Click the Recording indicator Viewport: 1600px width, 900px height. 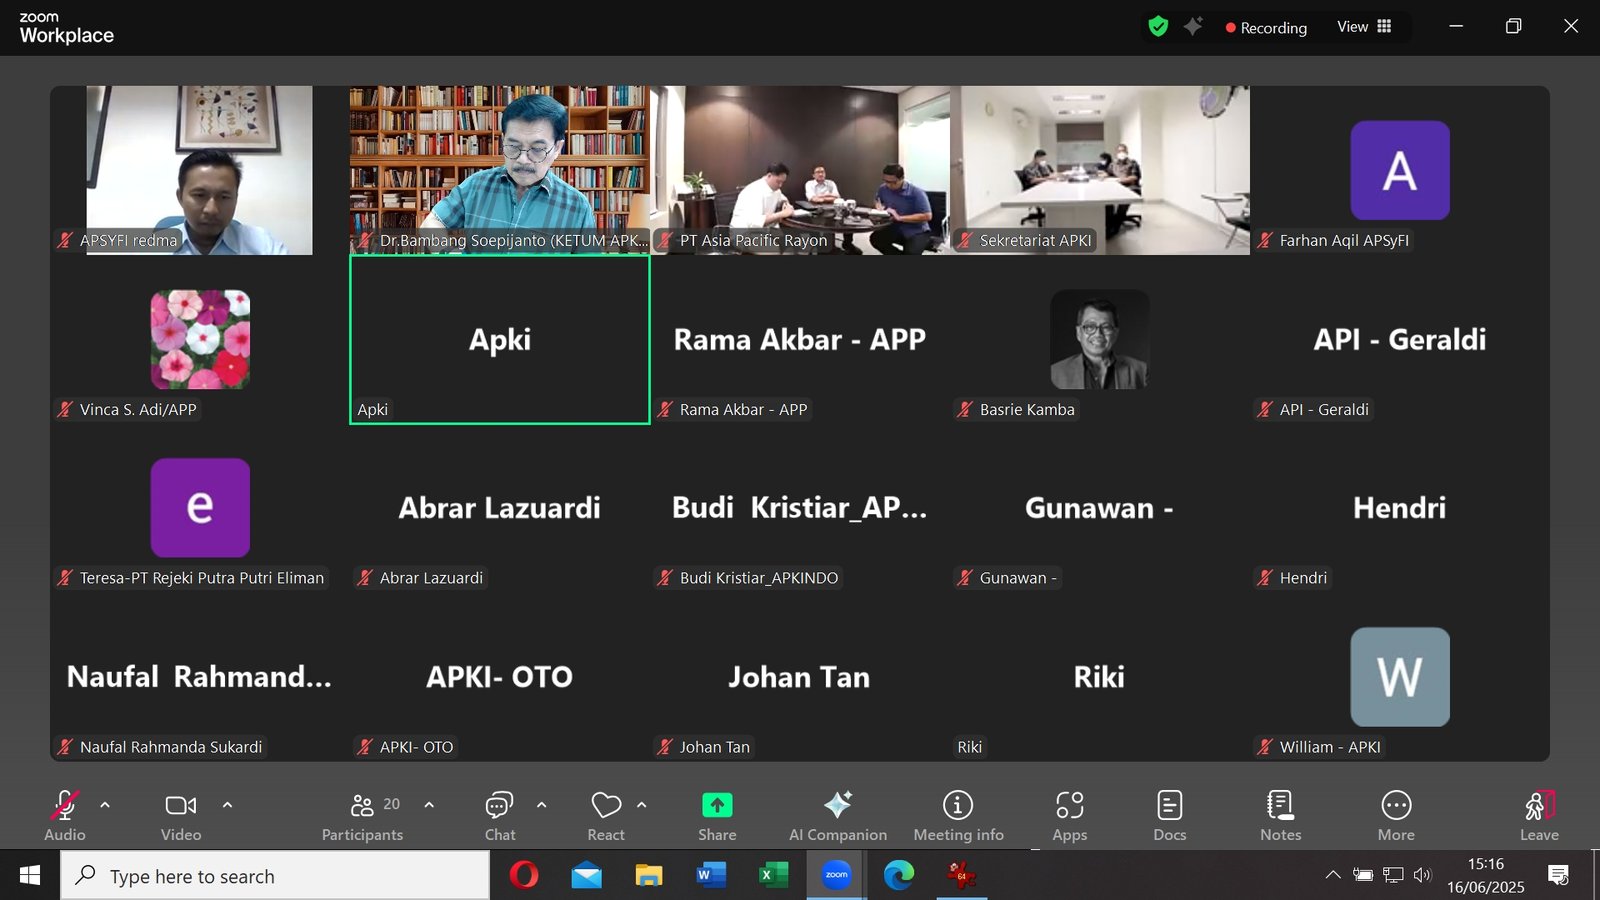pos(1266,28)
